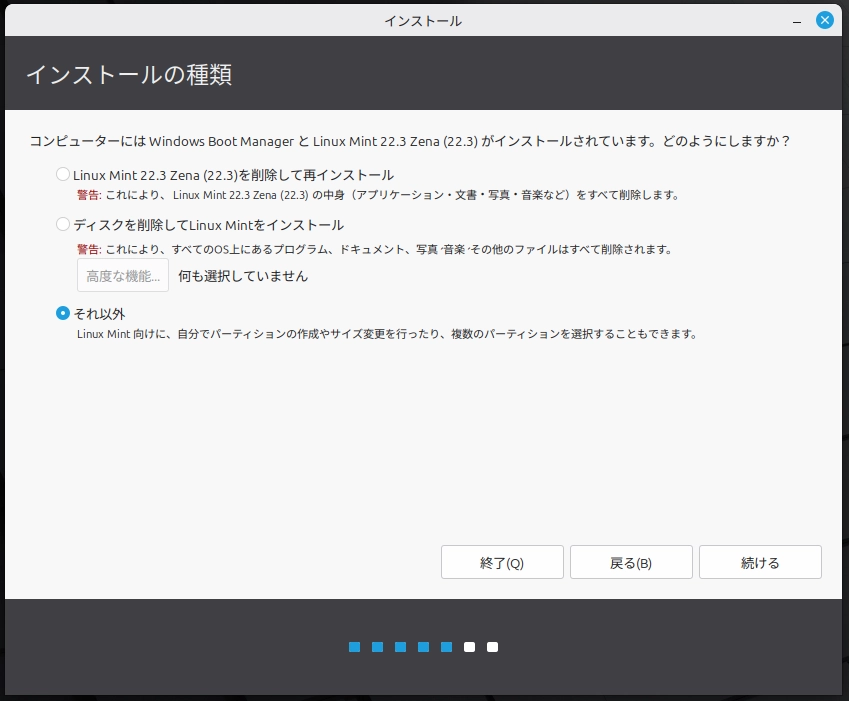Click the outlined current-step progress square

(x=469, y=647)
